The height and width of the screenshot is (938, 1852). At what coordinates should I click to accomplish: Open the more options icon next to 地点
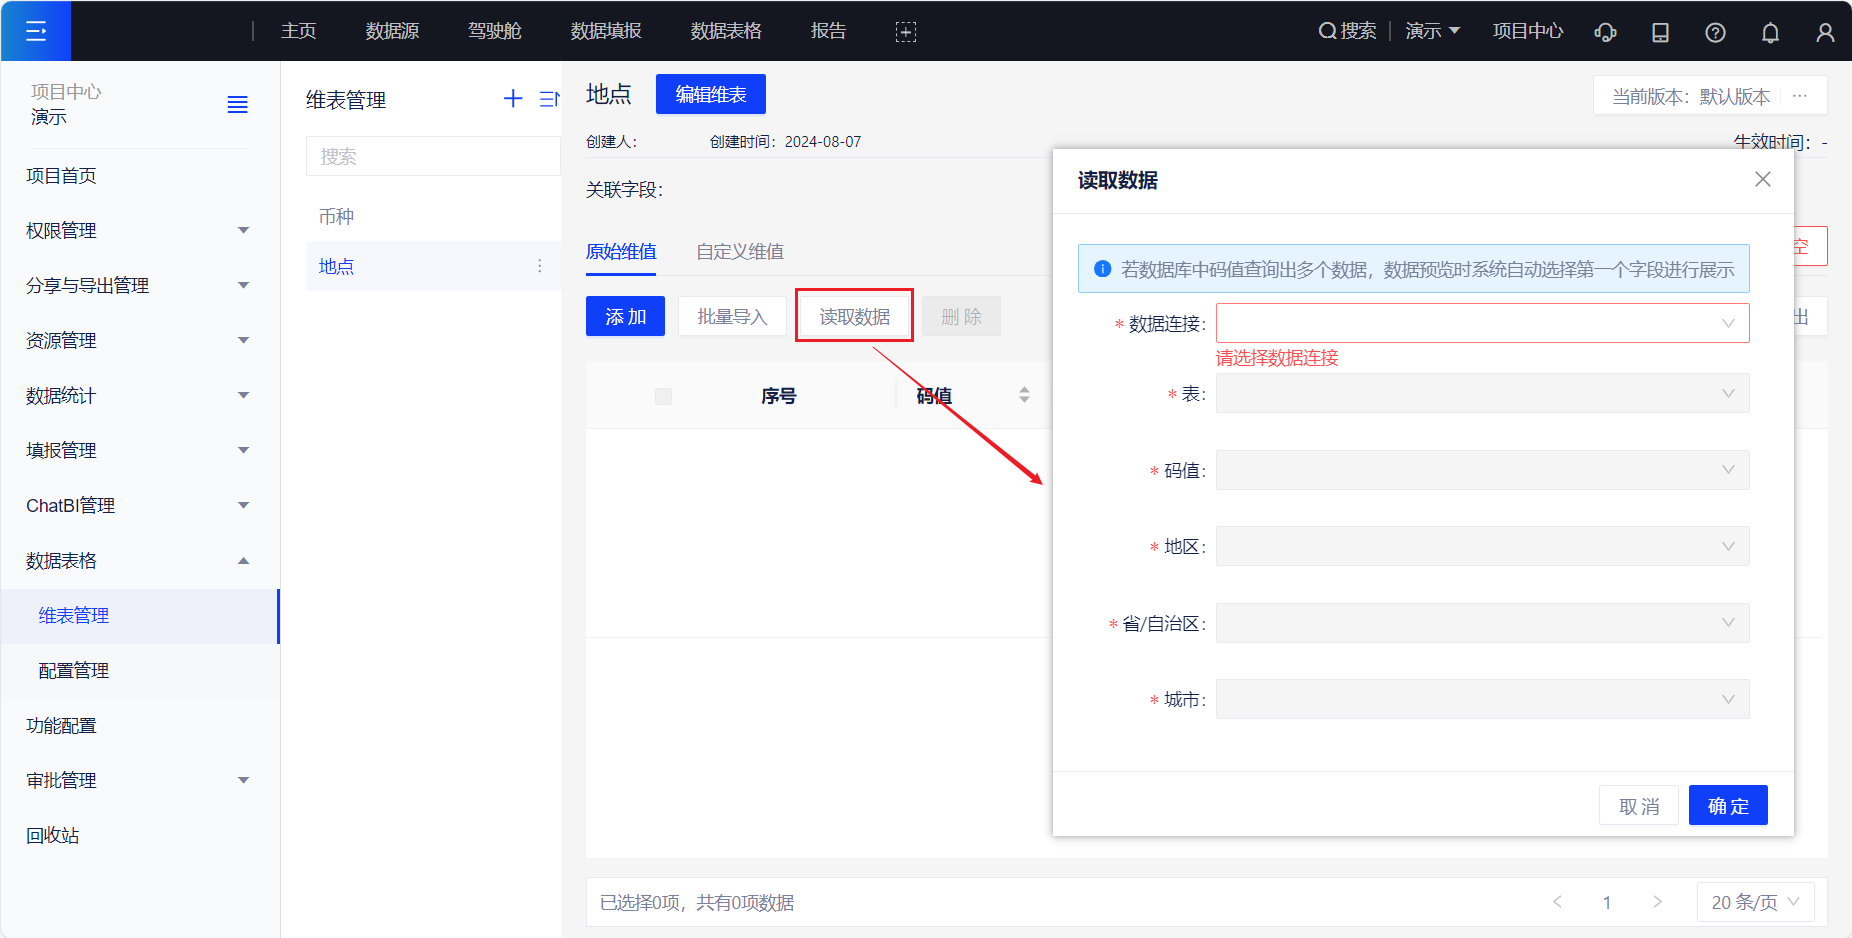click(540, 266)
